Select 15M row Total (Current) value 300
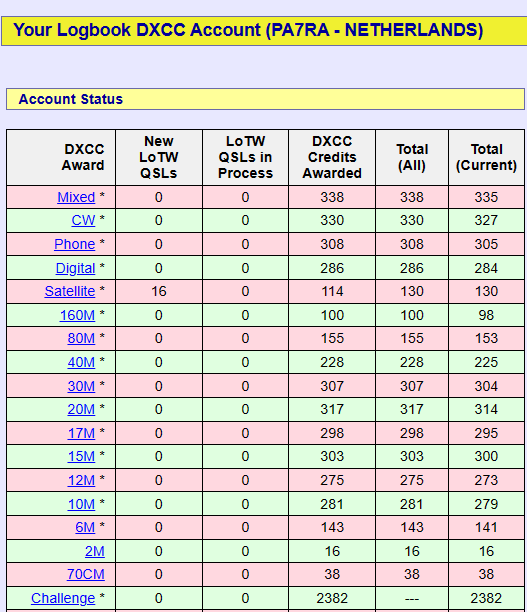The height and width of the screenshot is (612, 527). (486, 456)
